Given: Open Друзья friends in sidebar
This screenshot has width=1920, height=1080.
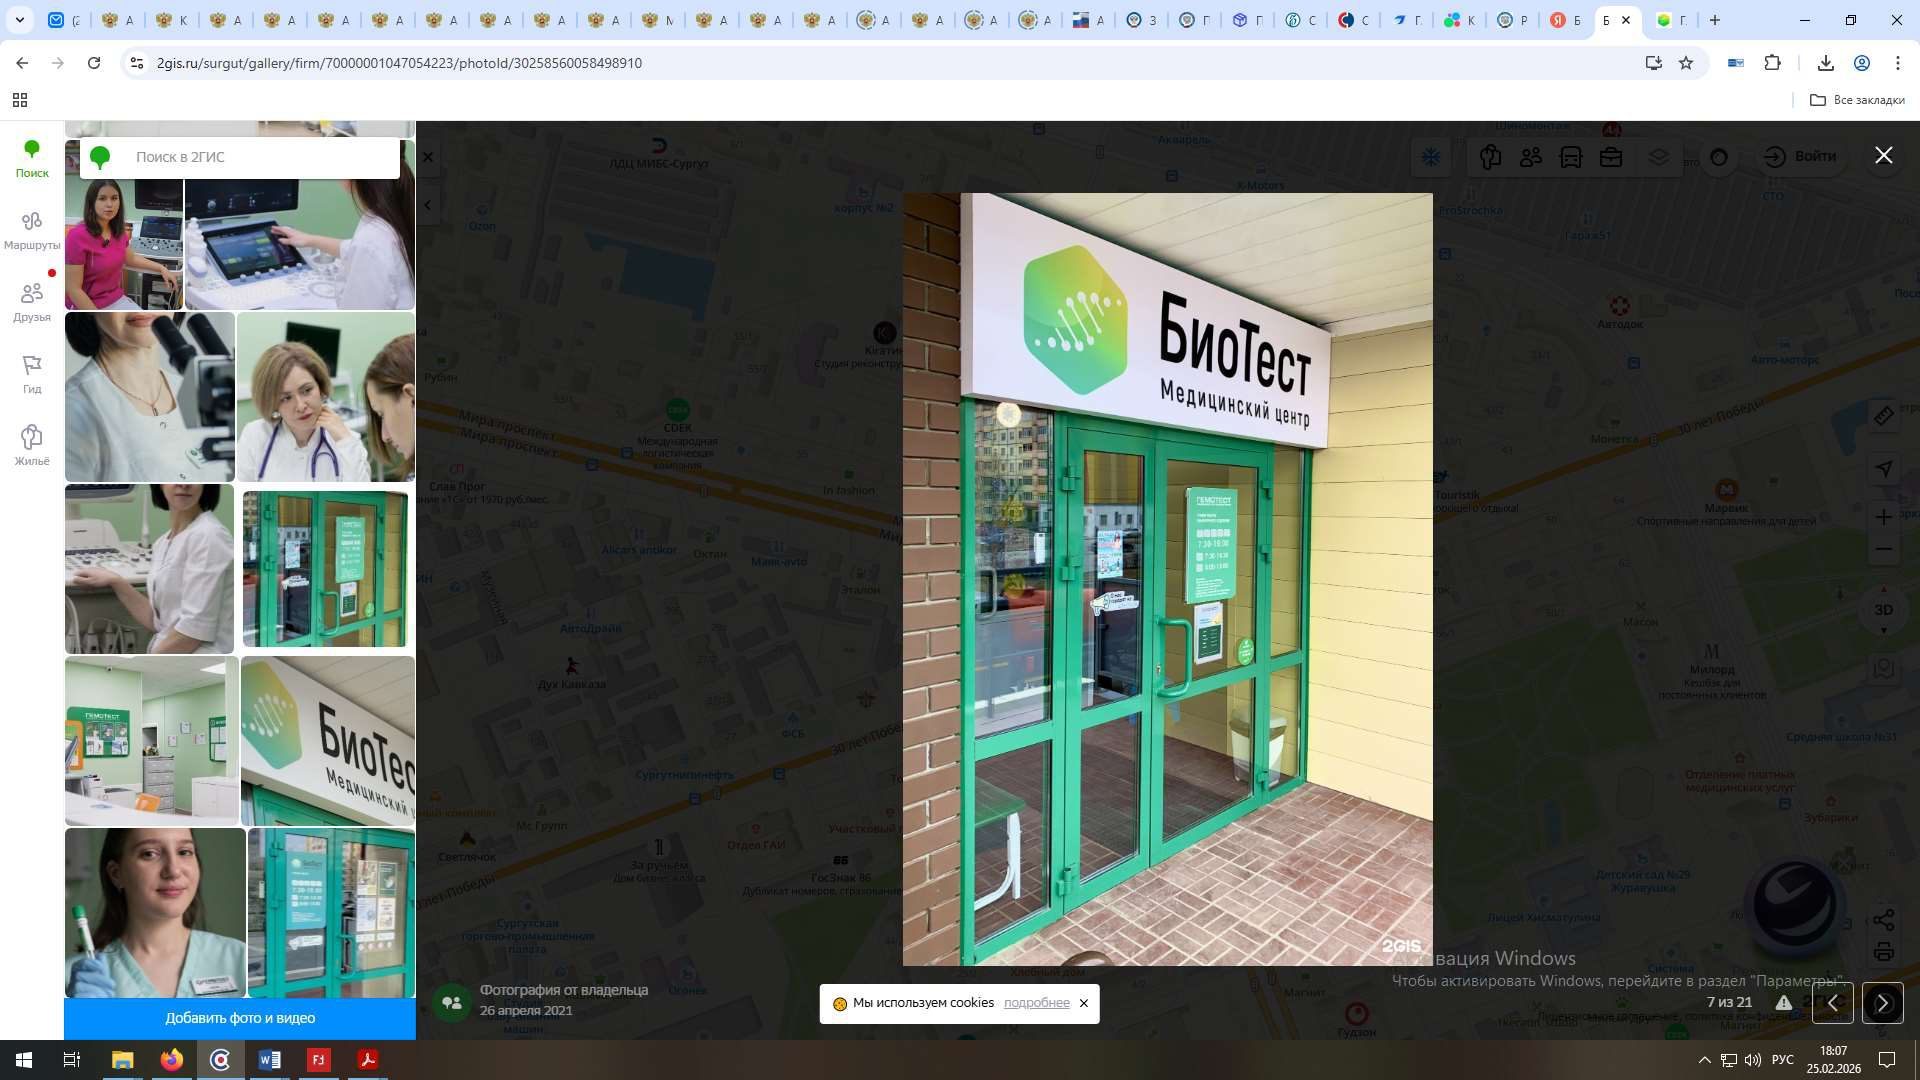Looking at the screenshot, I should click(32, 303).
